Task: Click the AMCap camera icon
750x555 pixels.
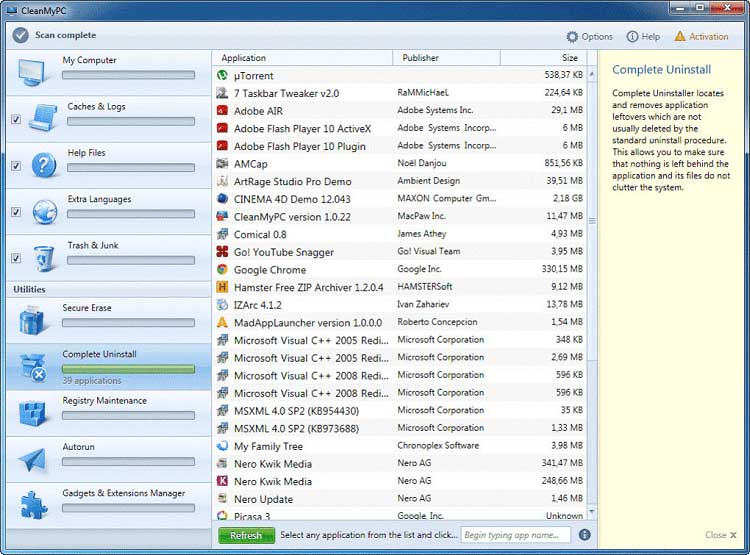Action: 222,164
